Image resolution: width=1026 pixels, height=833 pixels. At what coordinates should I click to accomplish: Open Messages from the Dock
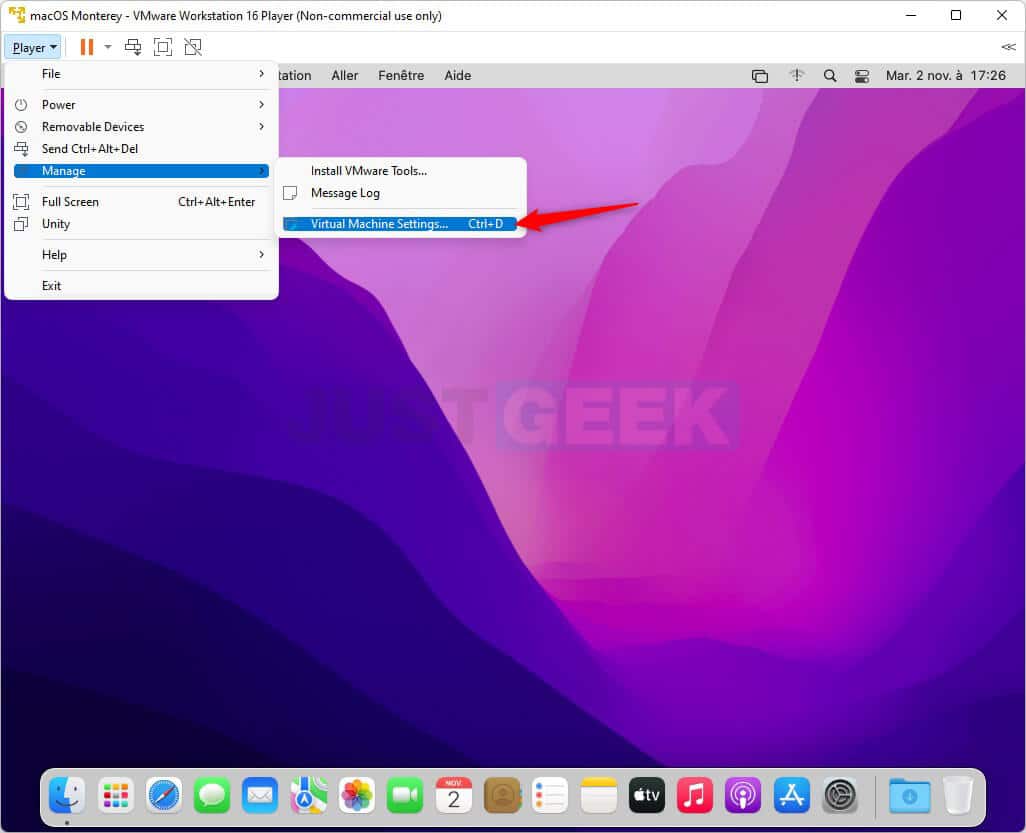(212, 795)
